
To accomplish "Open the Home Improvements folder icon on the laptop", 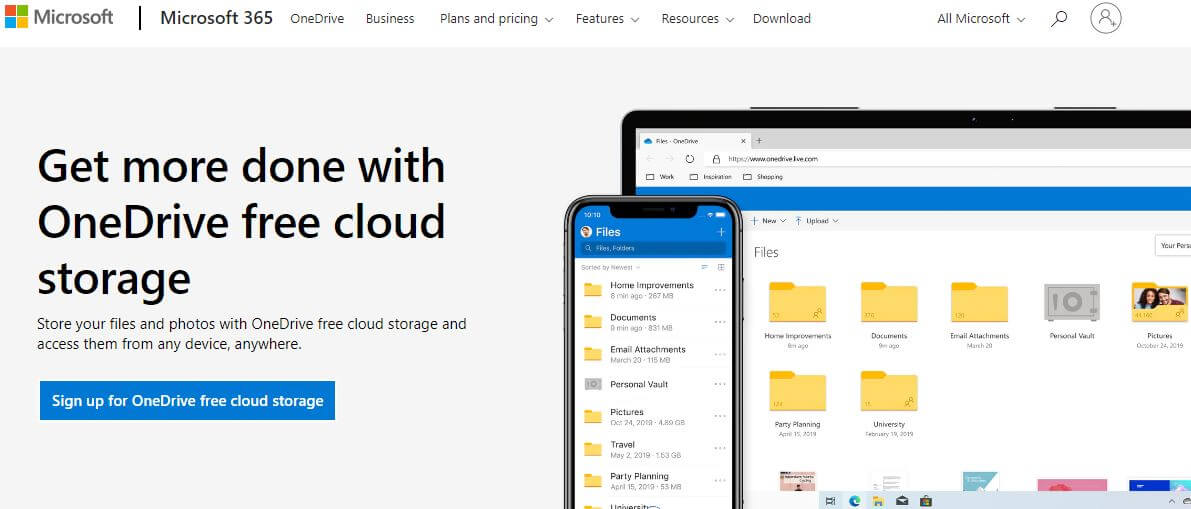I will 798,302.
